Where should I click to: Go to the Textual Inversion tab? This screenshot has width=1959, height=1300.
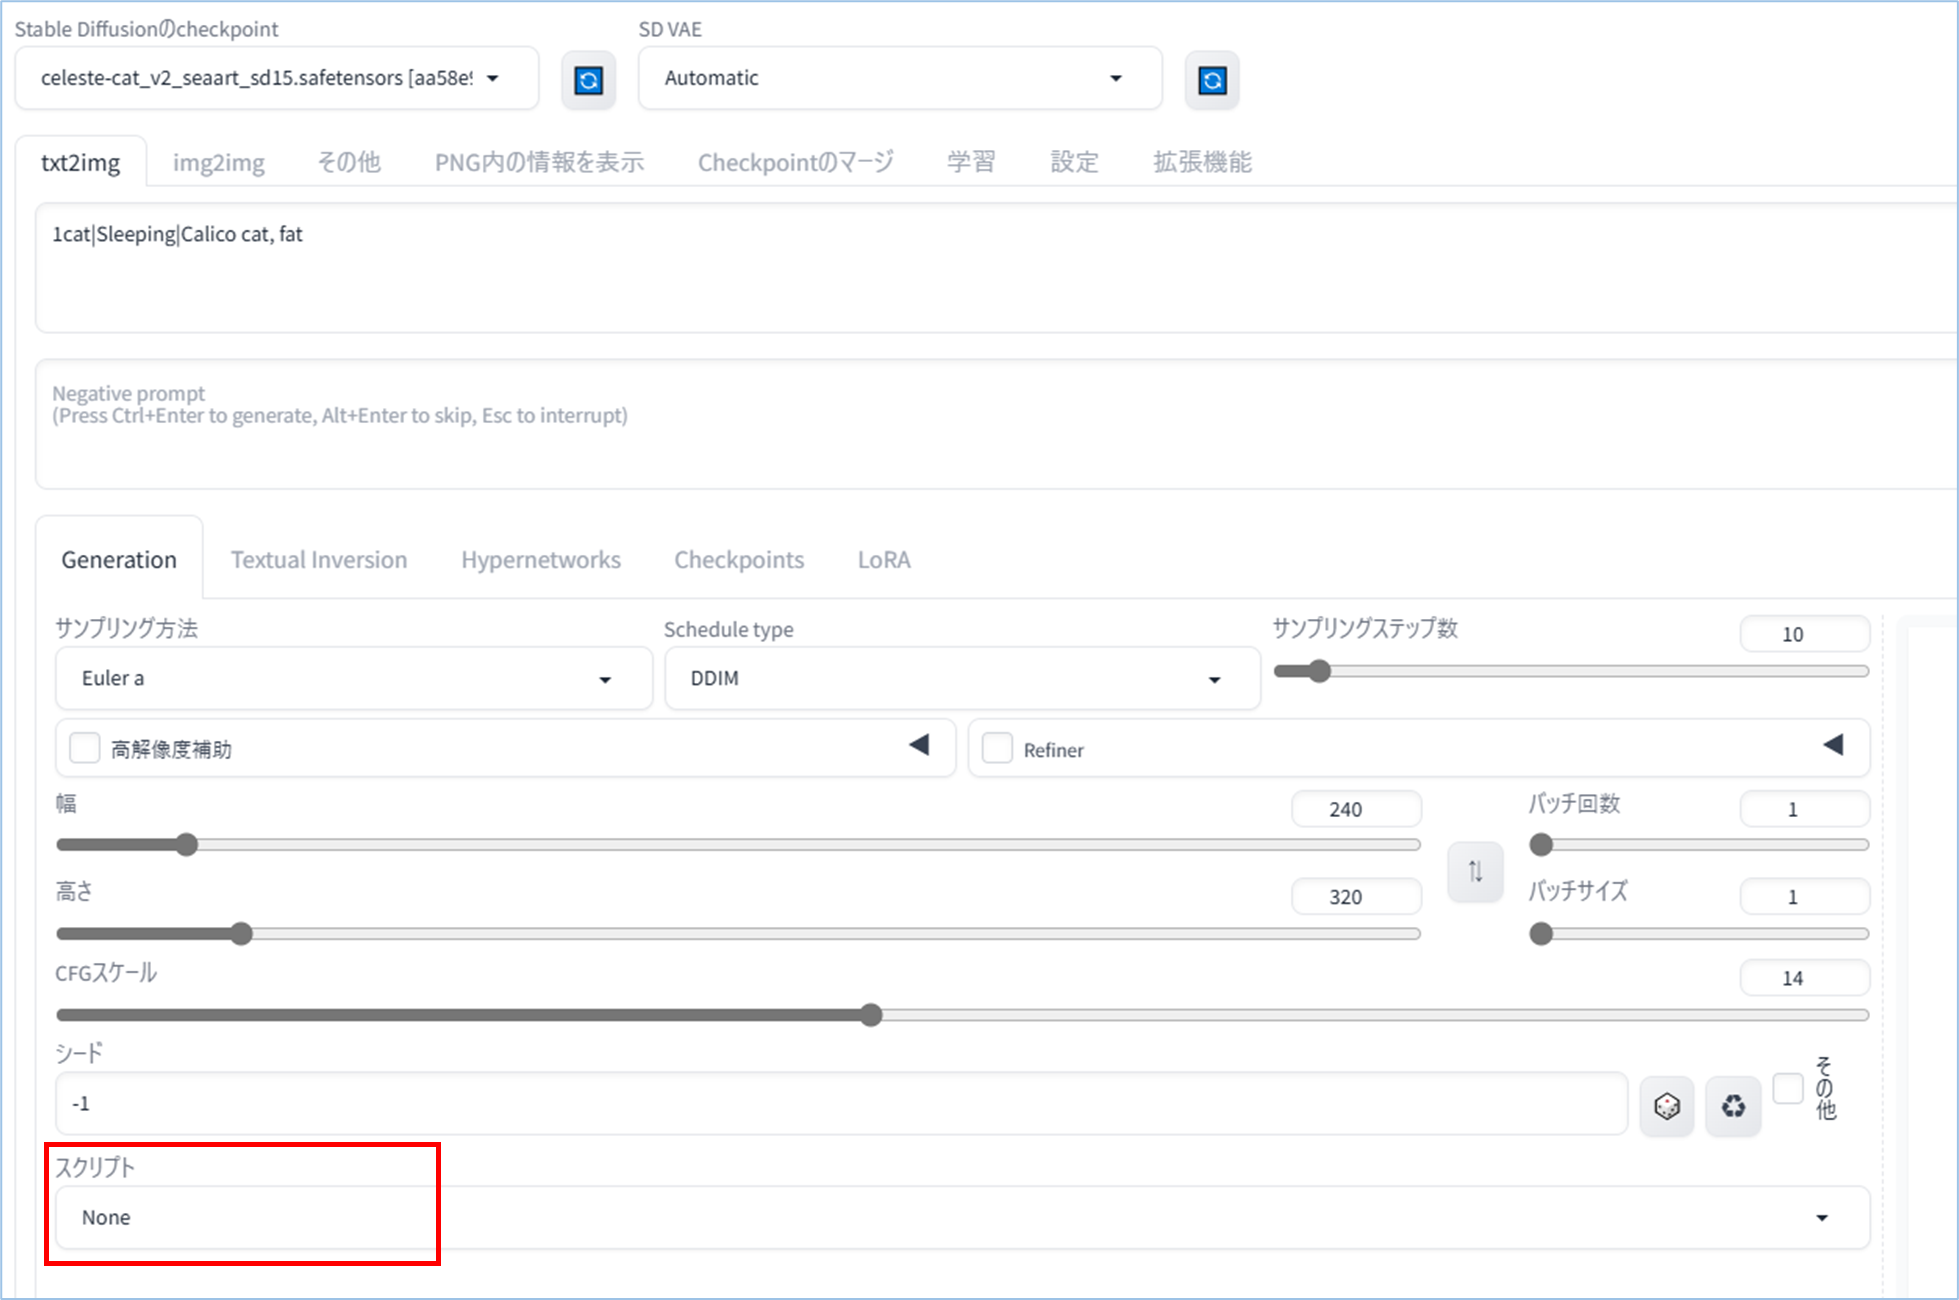coord(318,560)
